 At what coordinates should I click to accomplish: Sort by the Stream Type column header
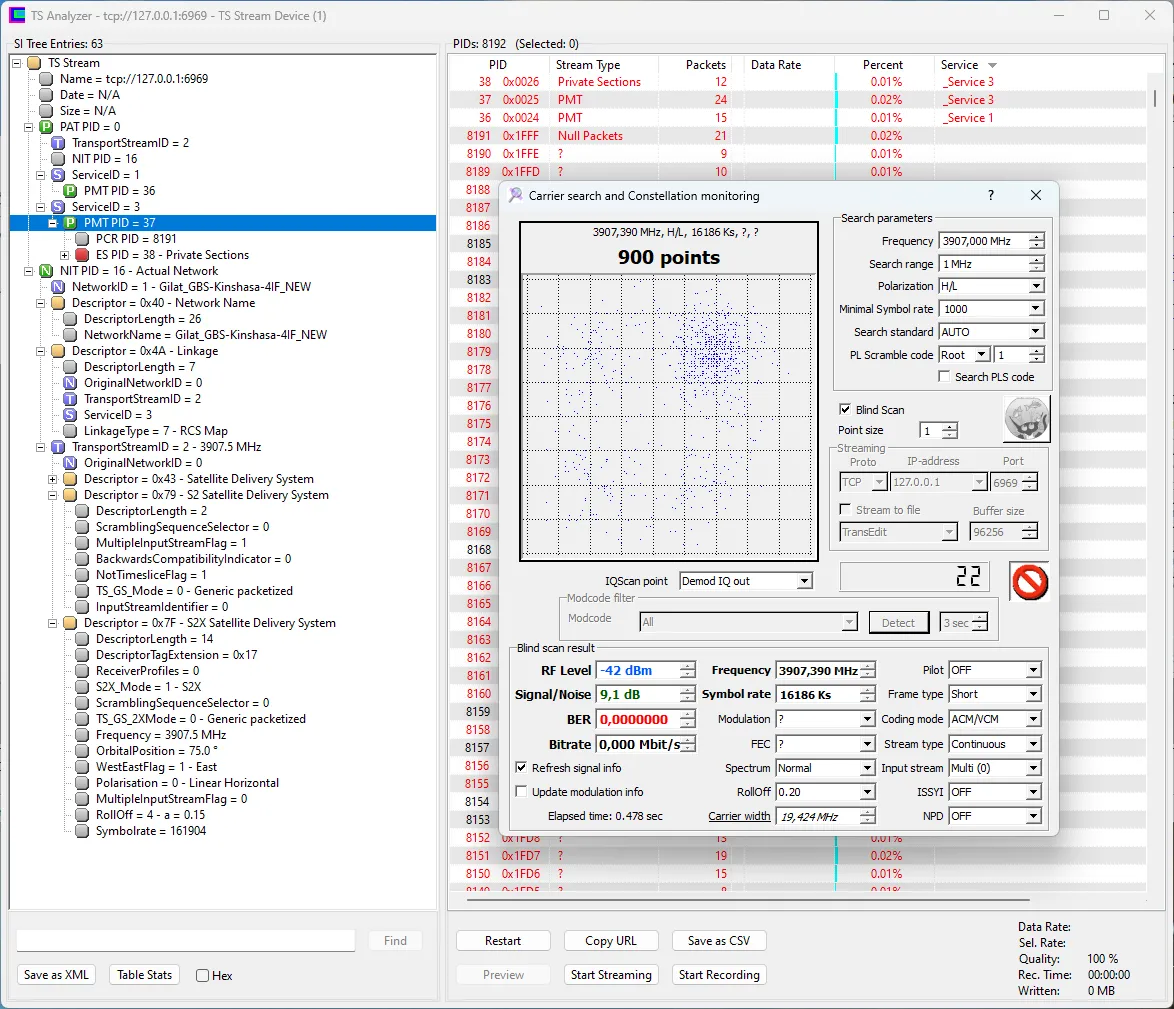tap(588, 65)
